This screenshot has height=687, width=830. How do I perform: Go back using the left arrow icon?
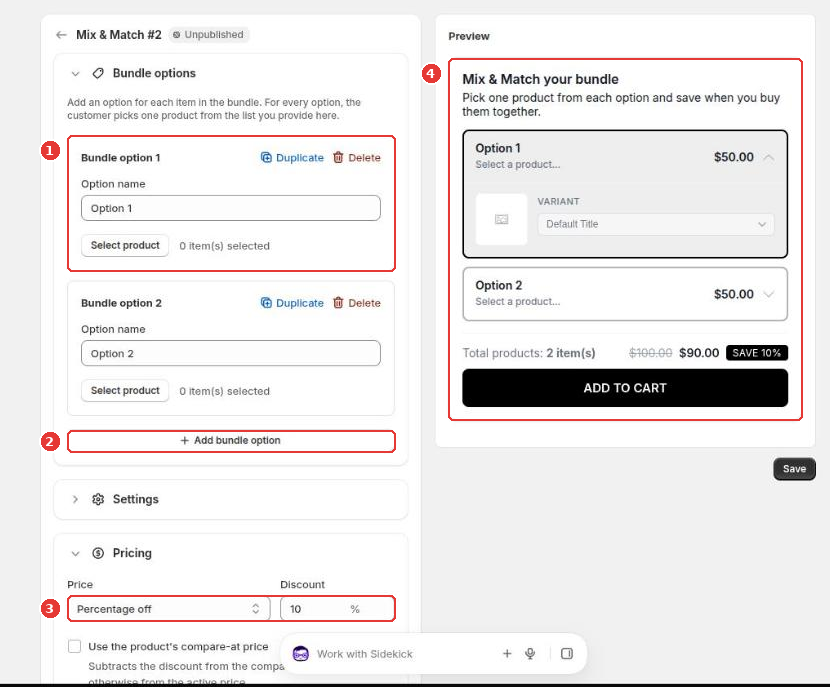pyautogui.click(x=61, y=35)
